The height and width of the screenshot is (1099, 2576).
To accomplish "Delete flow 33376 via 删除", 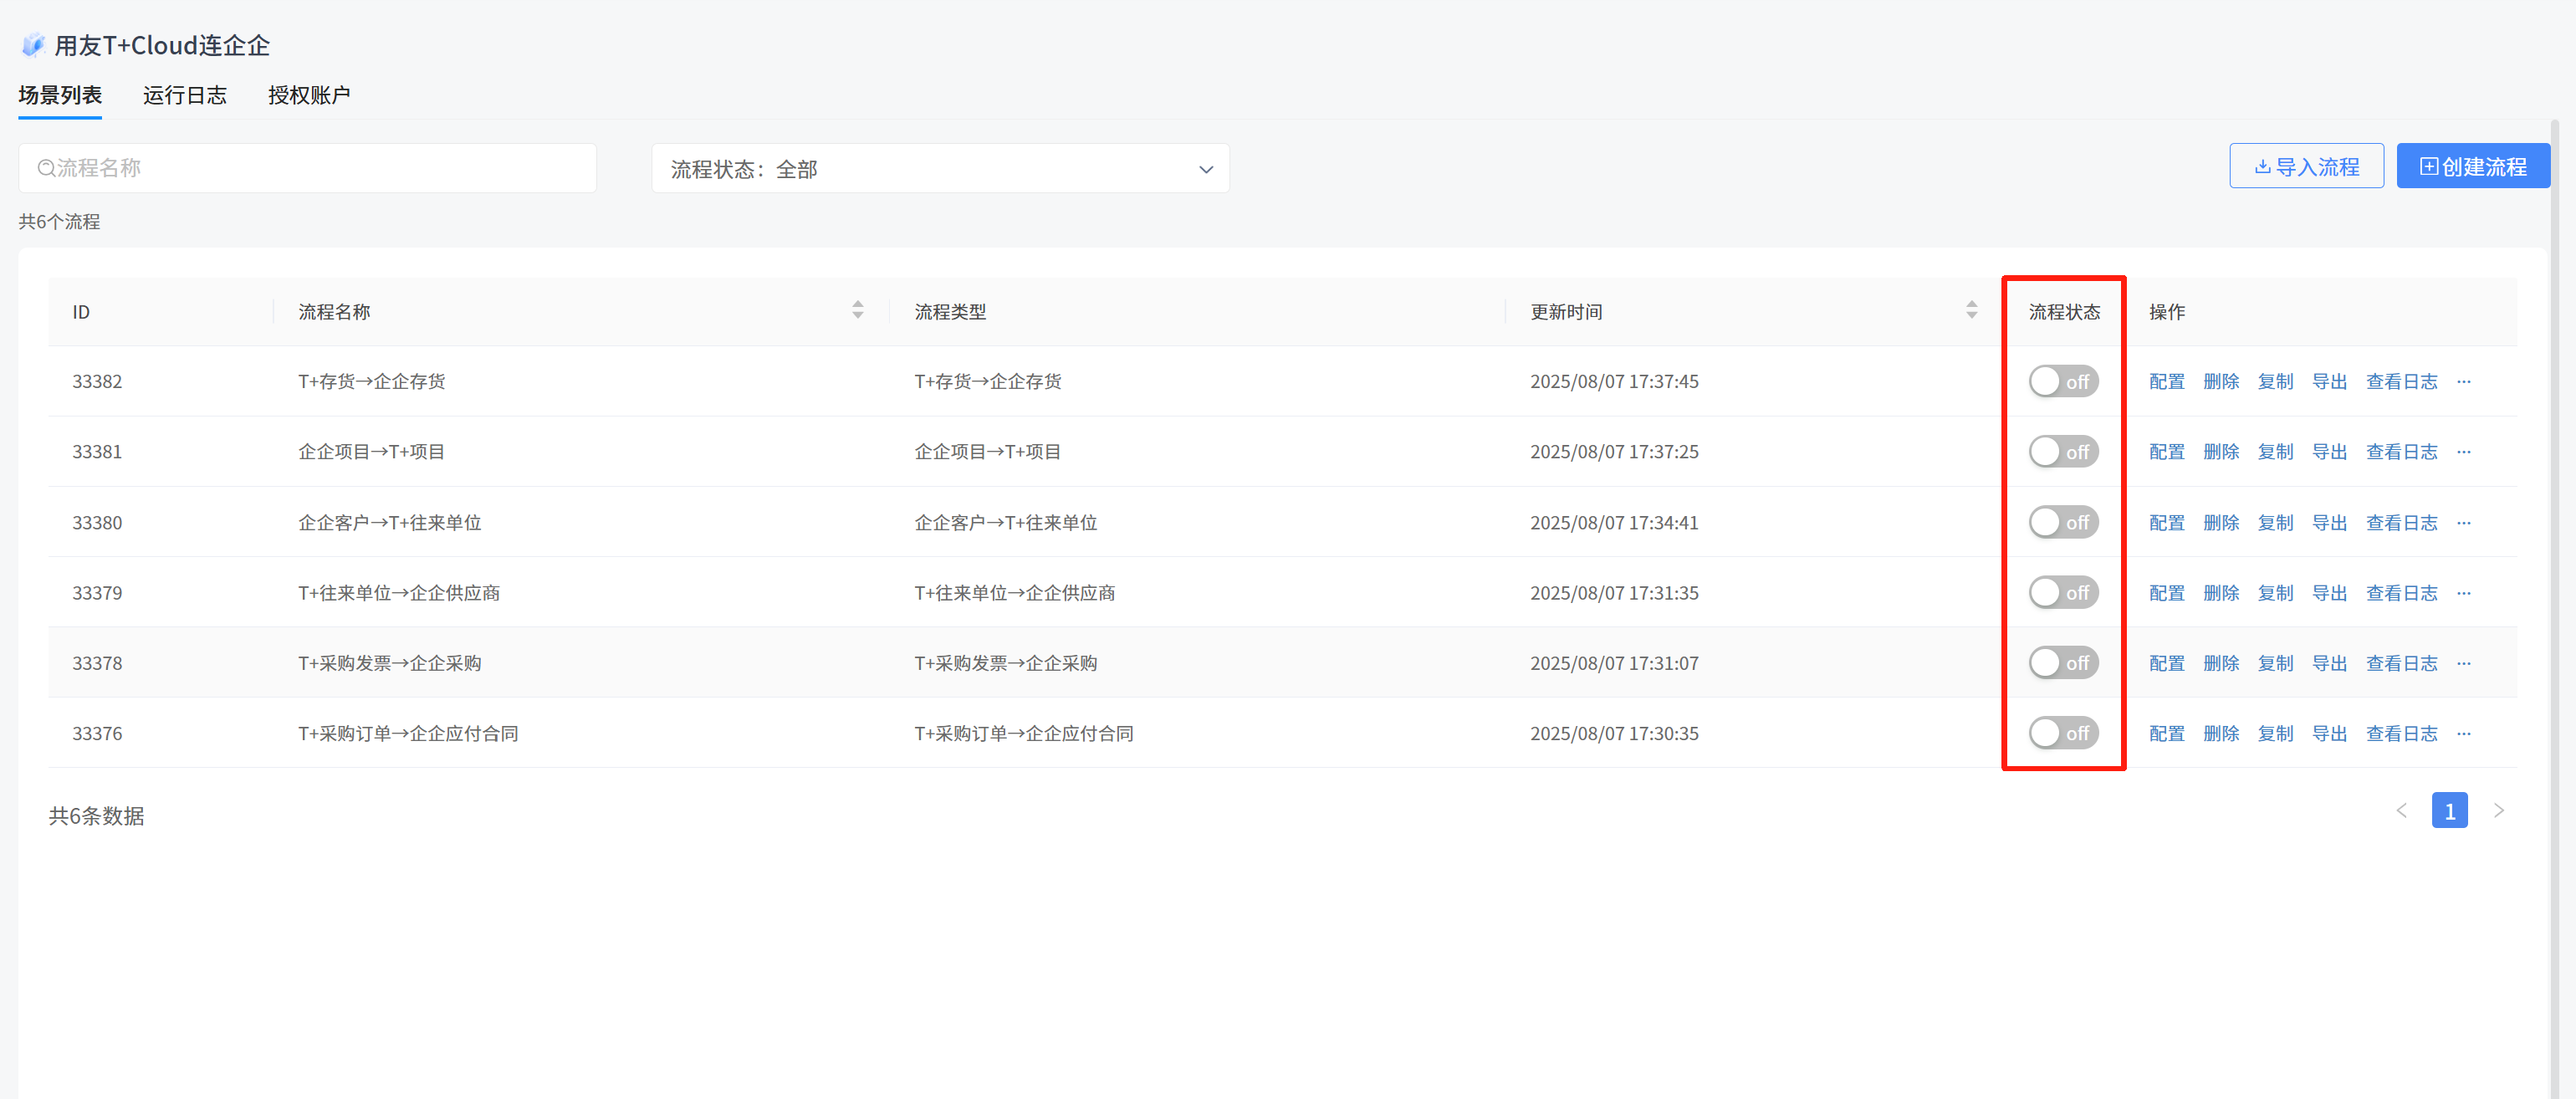I will [2221, 734].
